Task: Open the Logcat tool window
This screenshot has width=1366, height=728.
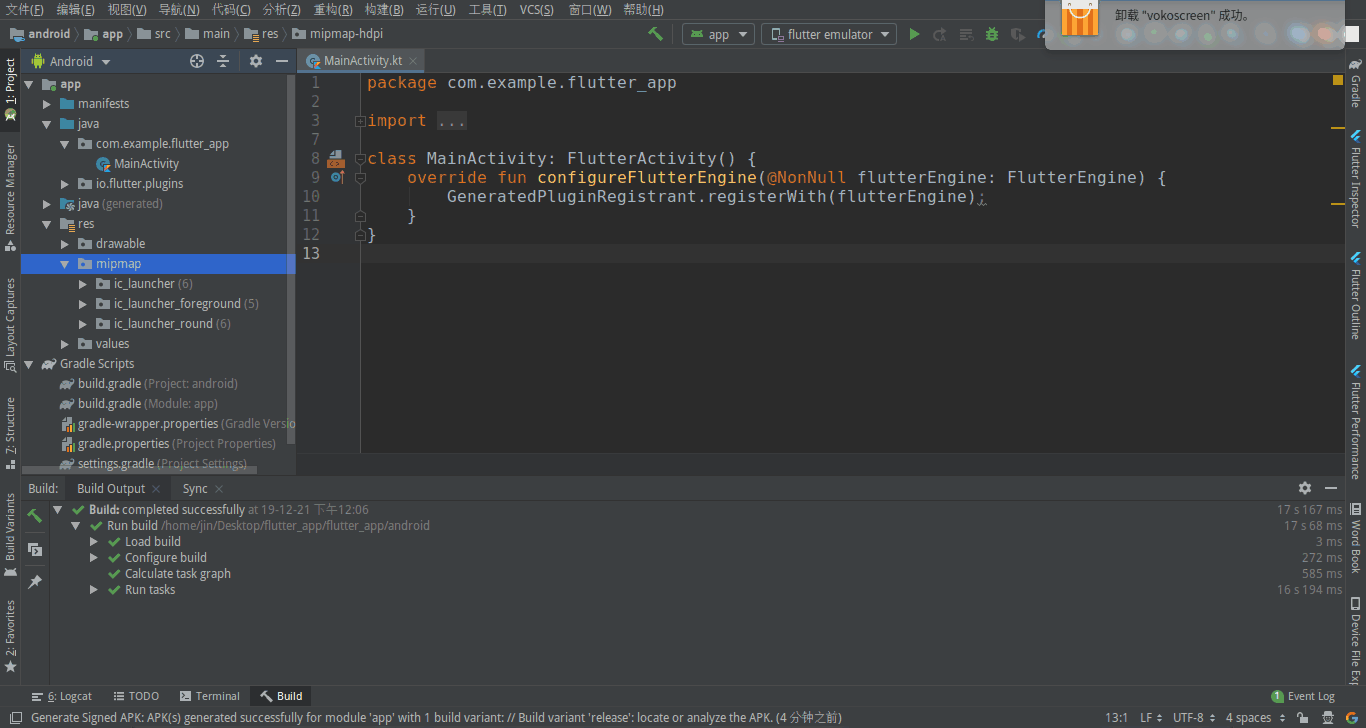Action: 62,696
